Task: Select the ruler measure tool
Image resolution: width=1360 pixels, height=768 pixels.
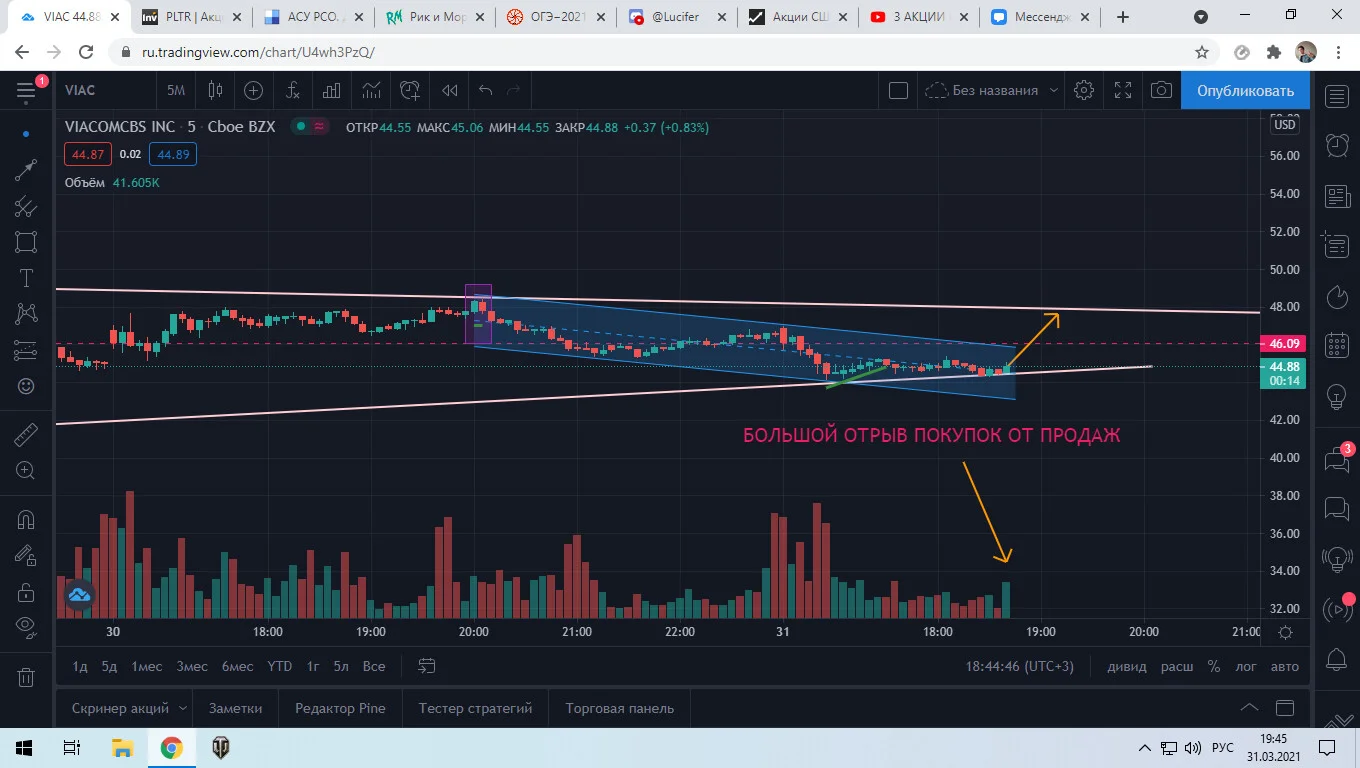Action: [x=26, y=435]
